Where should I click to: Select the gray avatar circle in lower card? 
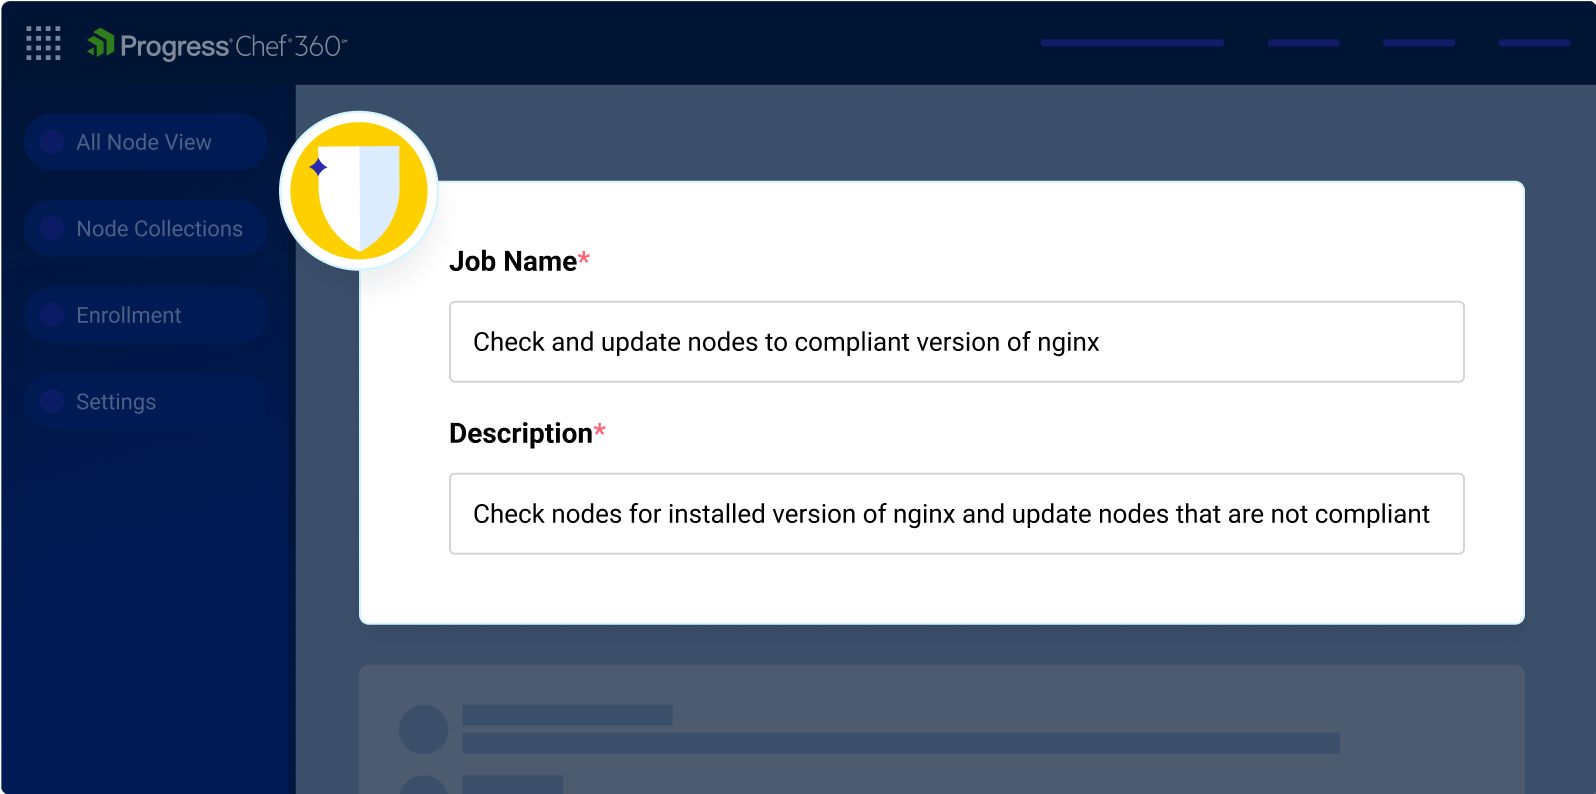point(424,729)
